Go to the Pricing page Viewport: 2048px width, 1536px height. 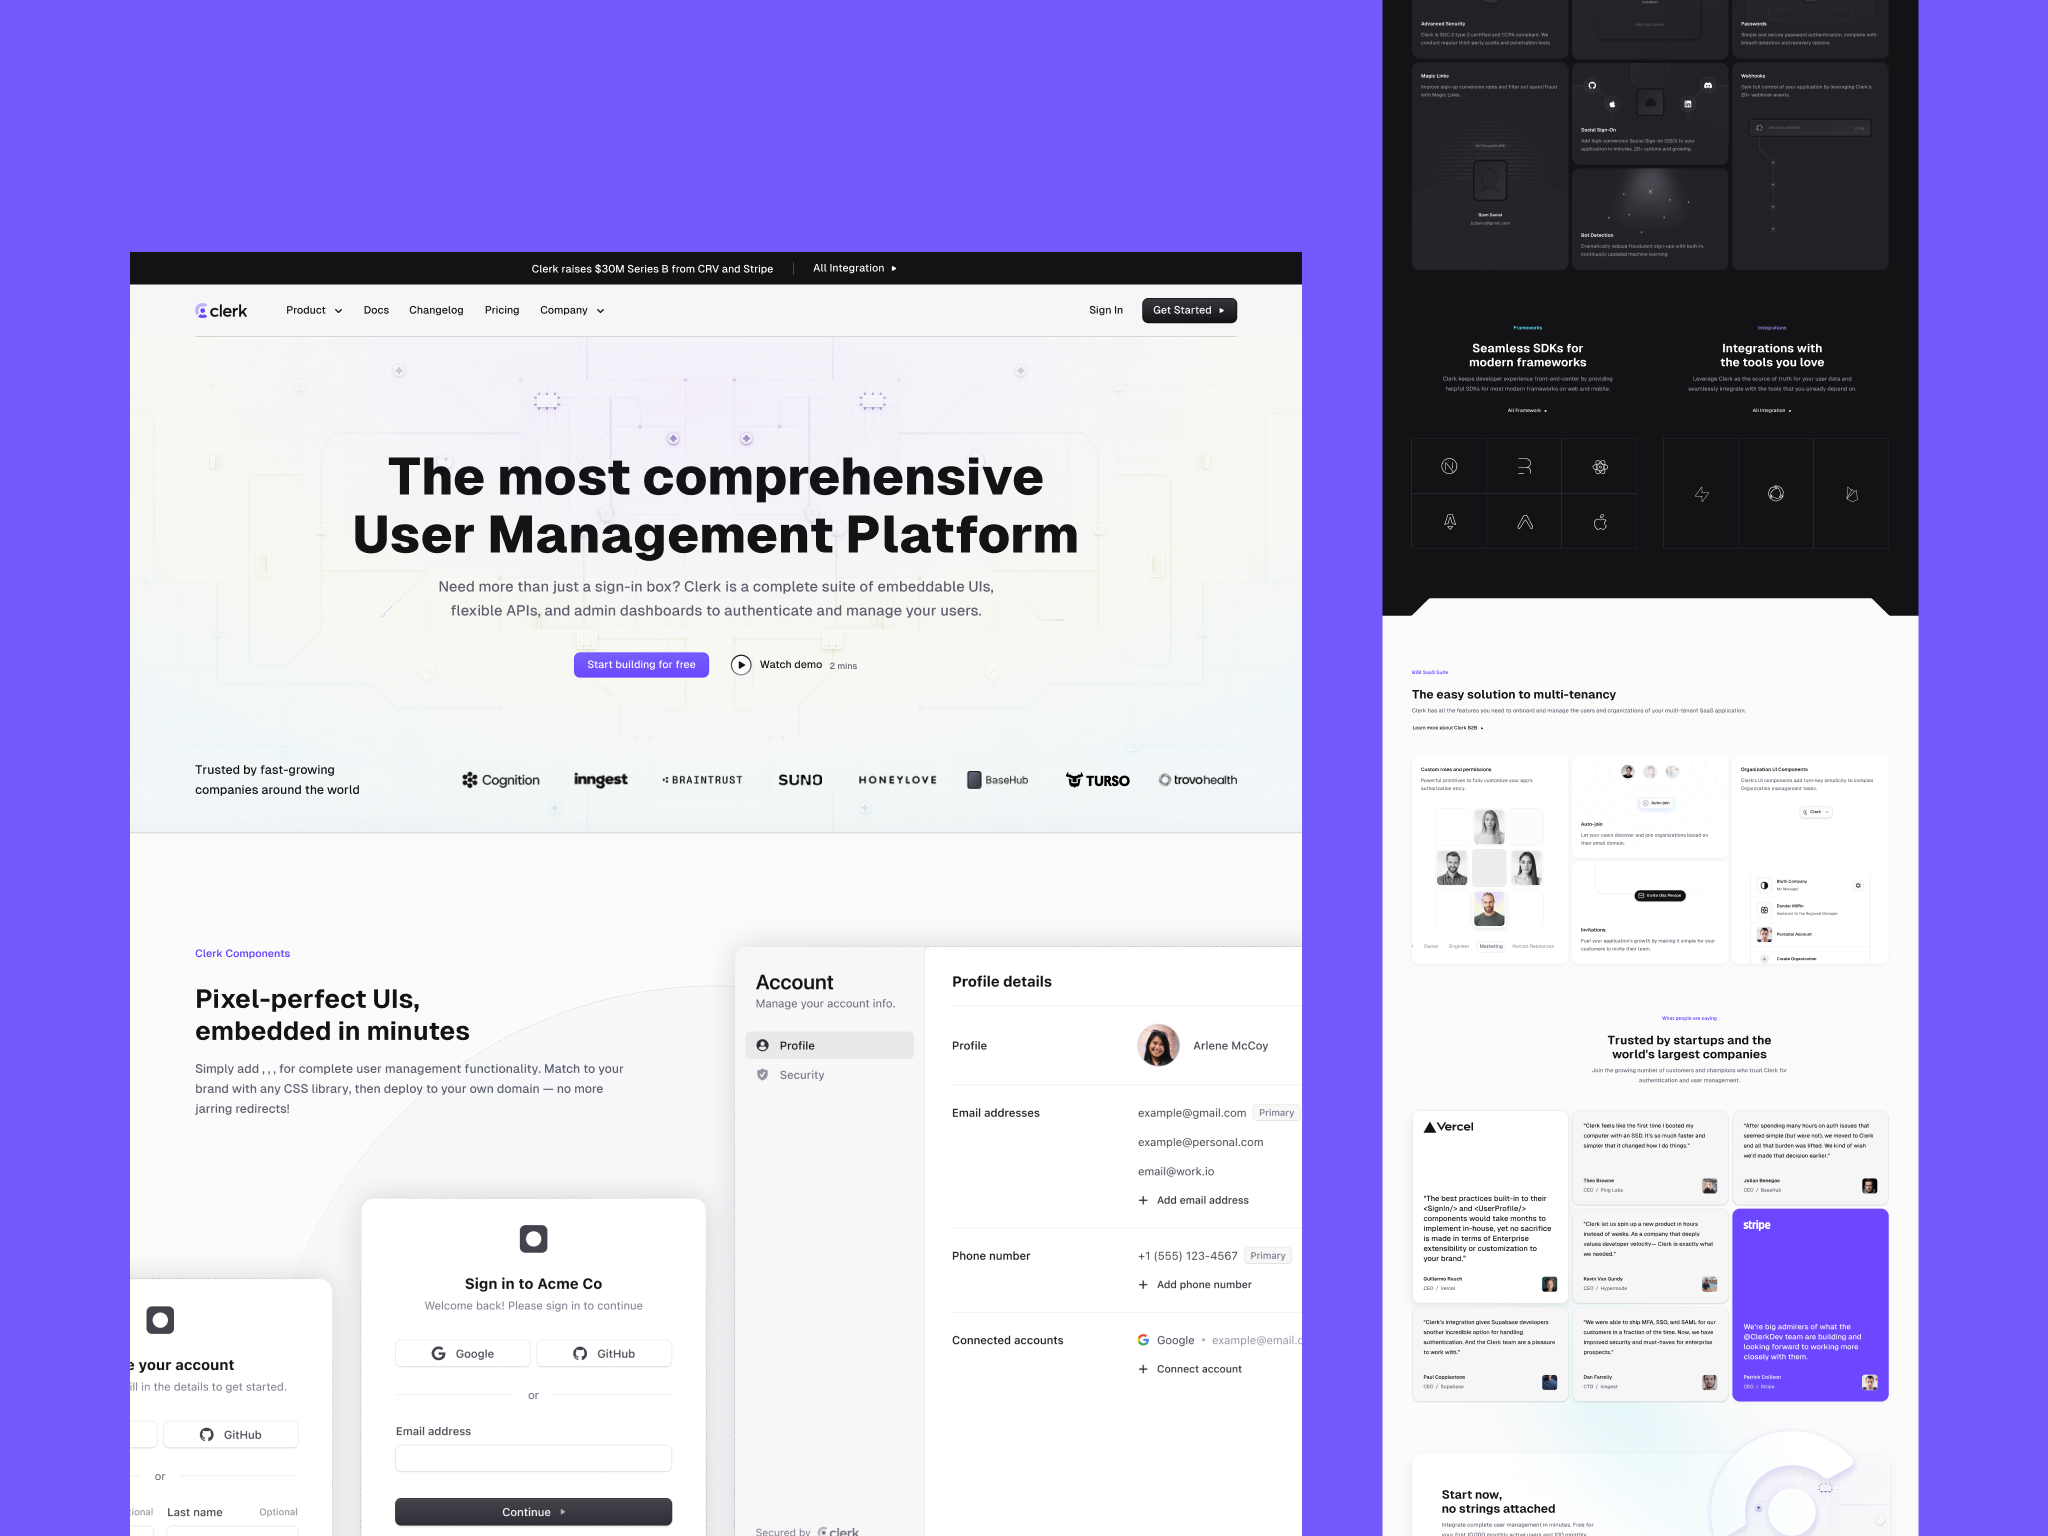pos(502,310)
